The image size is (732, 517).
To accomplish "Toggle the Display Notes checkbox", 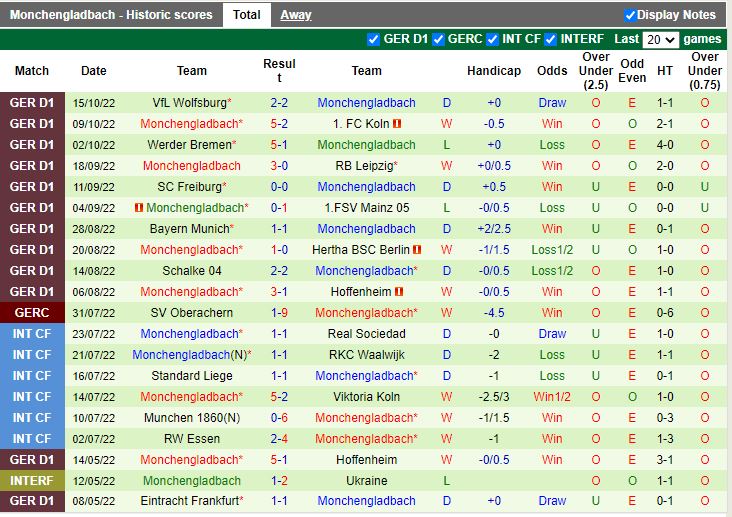I will coord(630,15).
